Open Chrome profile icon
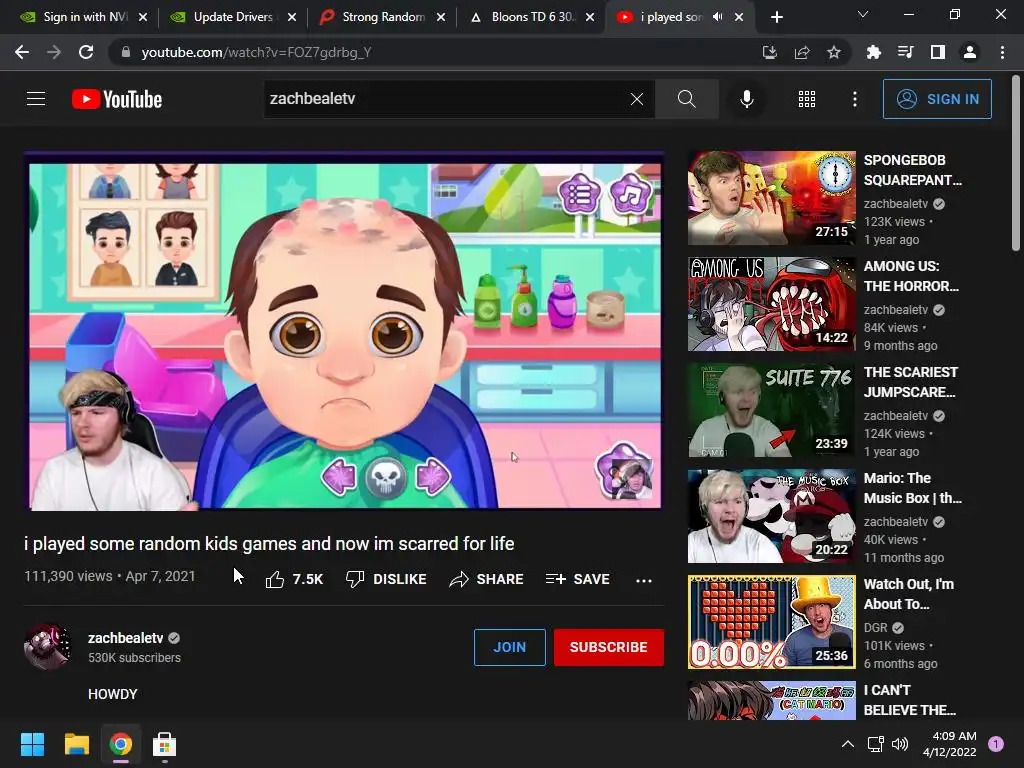Image resolution: width=1024 pixels, height=768 pixels. pyautogui.click(x=969, y=52)
